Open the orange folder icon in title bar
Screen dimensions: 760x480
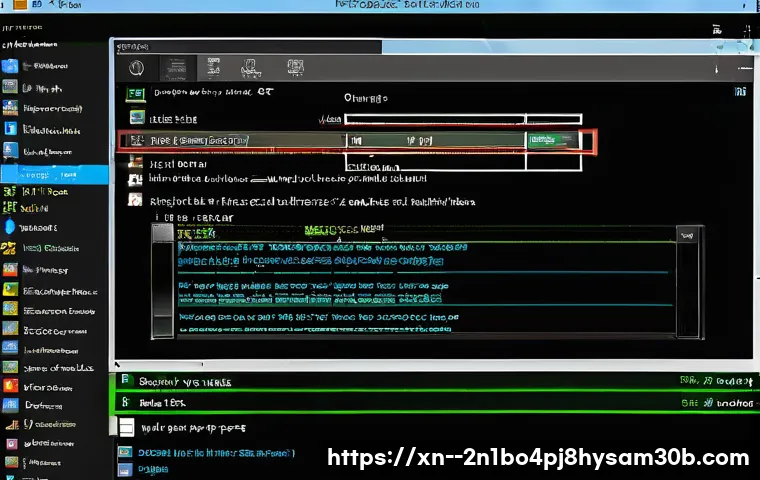47,5
